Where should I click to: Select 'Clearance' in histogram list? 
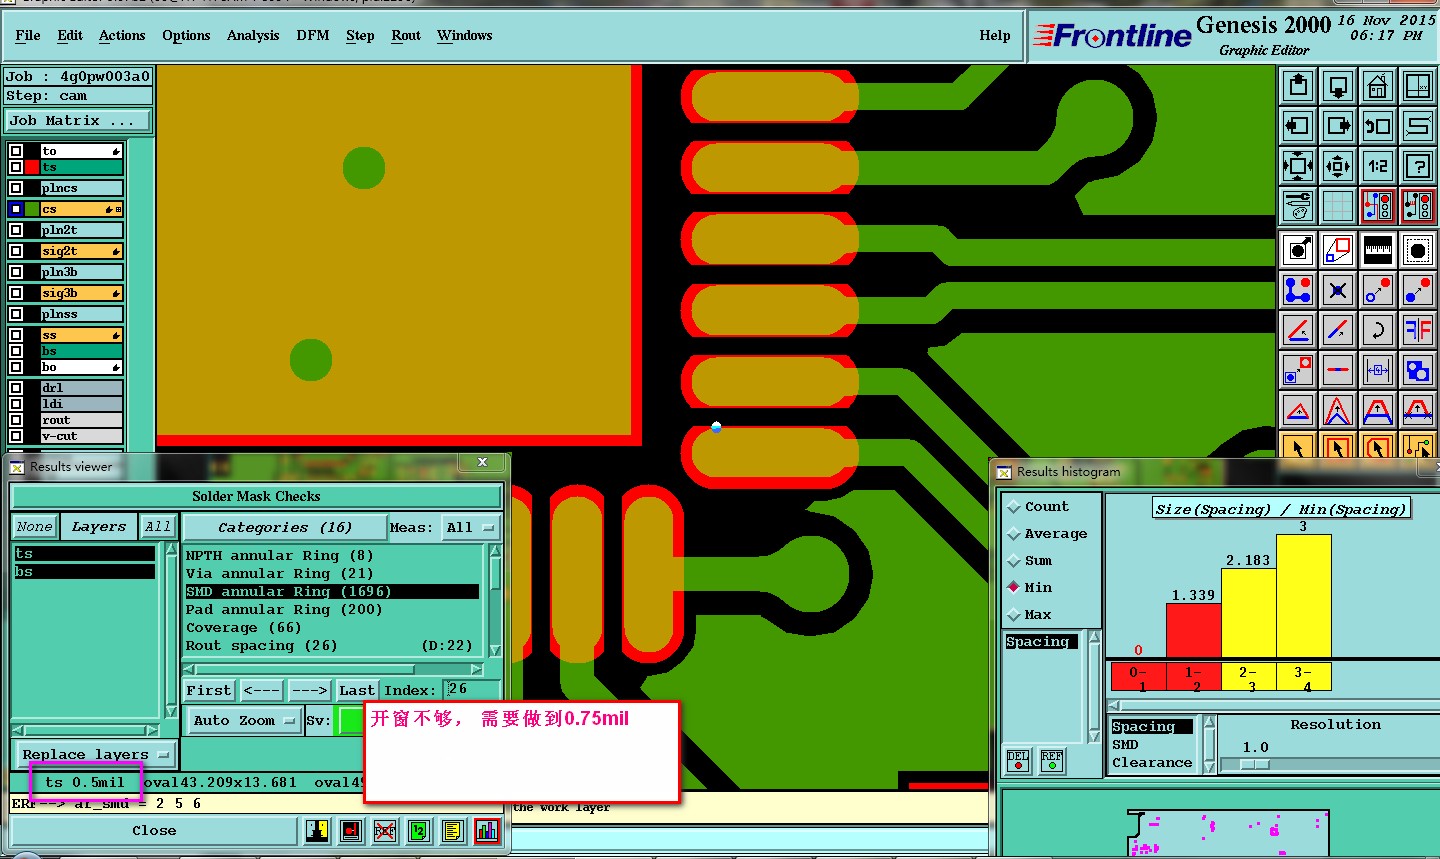1152,762
